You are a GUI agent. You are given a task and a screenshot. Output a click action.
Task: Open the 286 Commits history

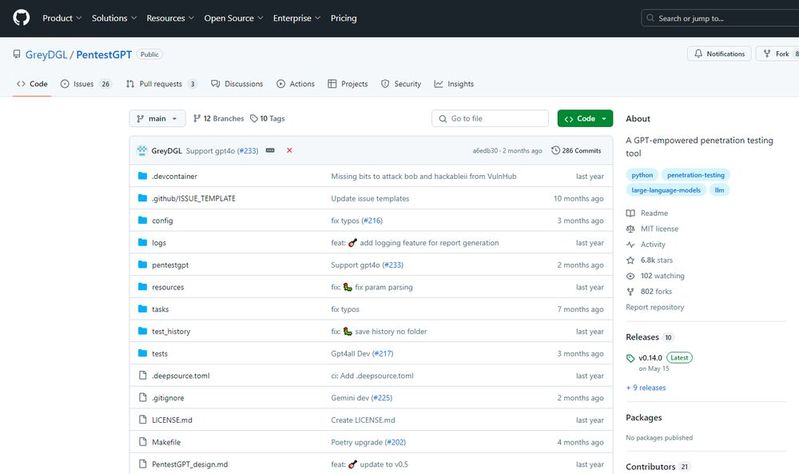click(x=576, y=150)
